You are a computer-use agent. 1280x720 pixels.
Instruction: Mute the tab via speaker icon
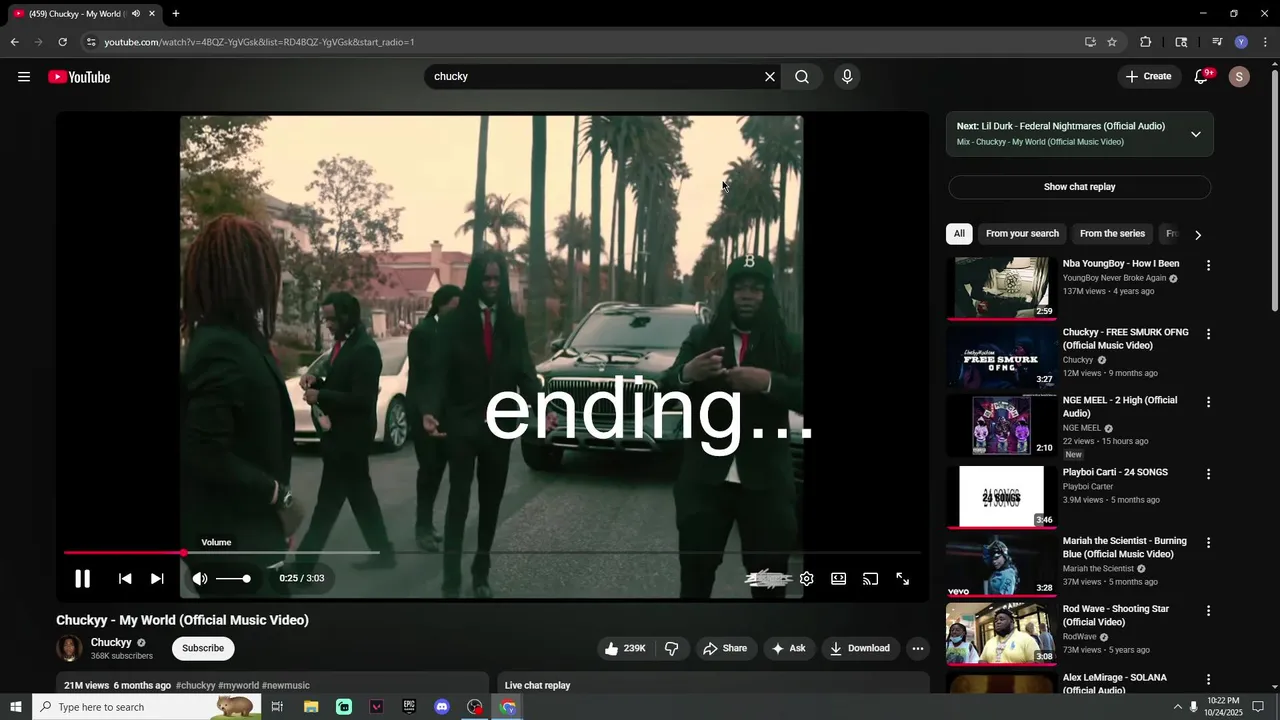[135, 14]
